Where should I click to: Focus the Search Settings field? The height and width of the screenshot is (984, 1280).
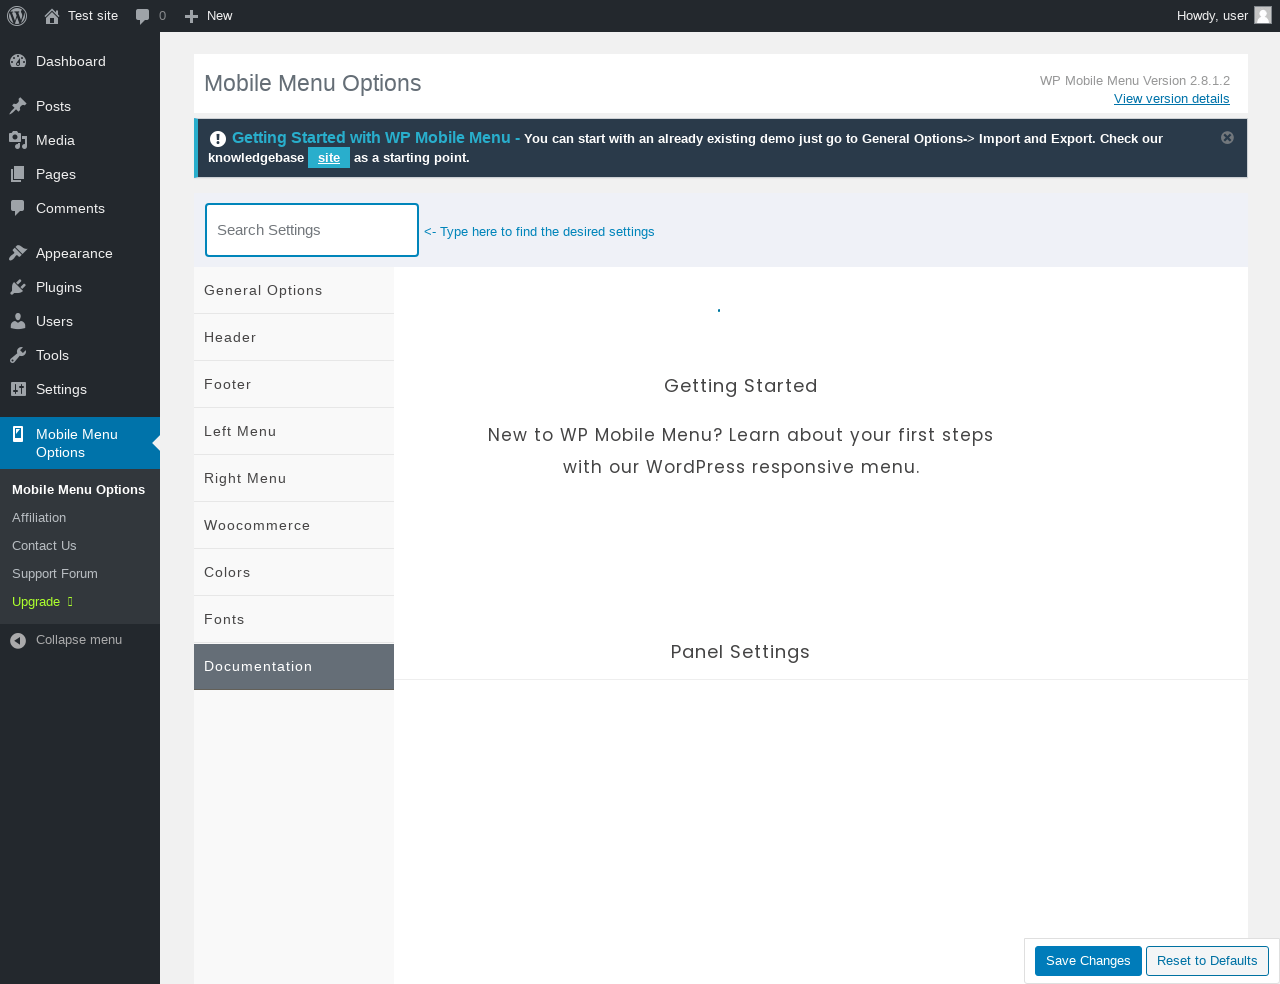click(312, 230)
